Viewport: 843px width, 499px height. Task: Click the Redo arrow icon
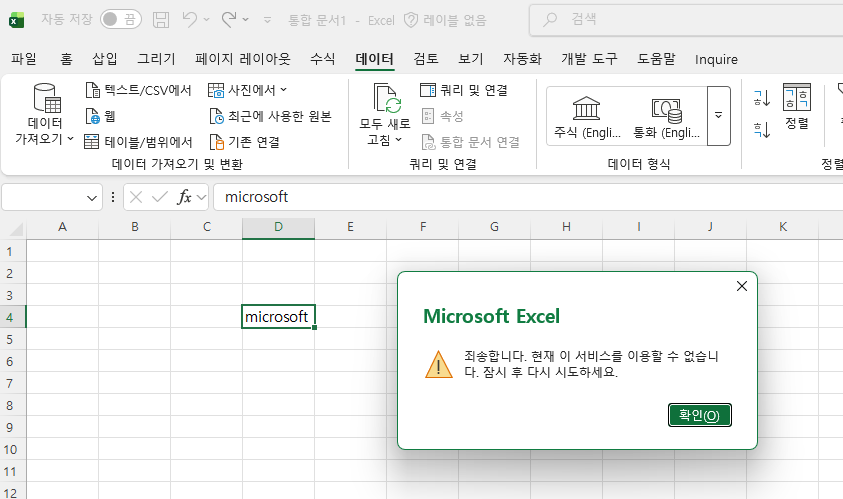click(x=229, y=19)
